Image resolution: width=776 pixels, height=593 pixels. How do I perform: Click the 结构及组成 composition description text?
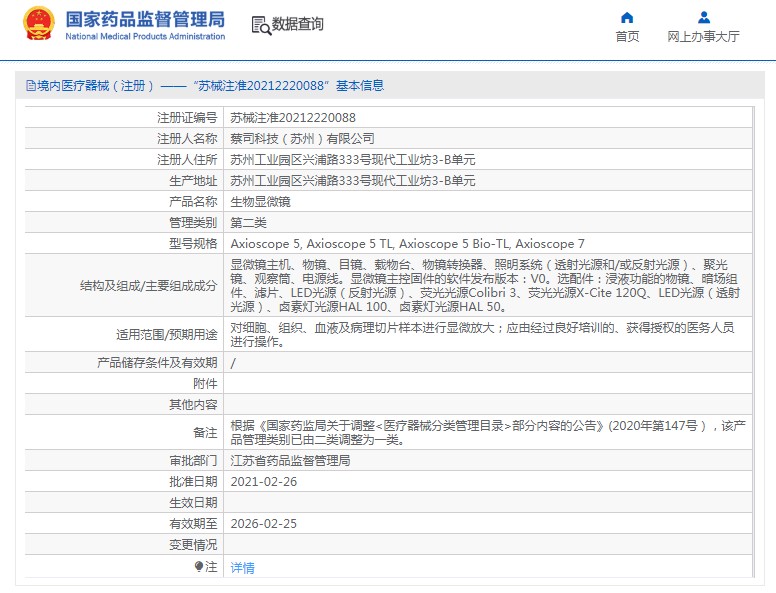click(x=485, y=286)
